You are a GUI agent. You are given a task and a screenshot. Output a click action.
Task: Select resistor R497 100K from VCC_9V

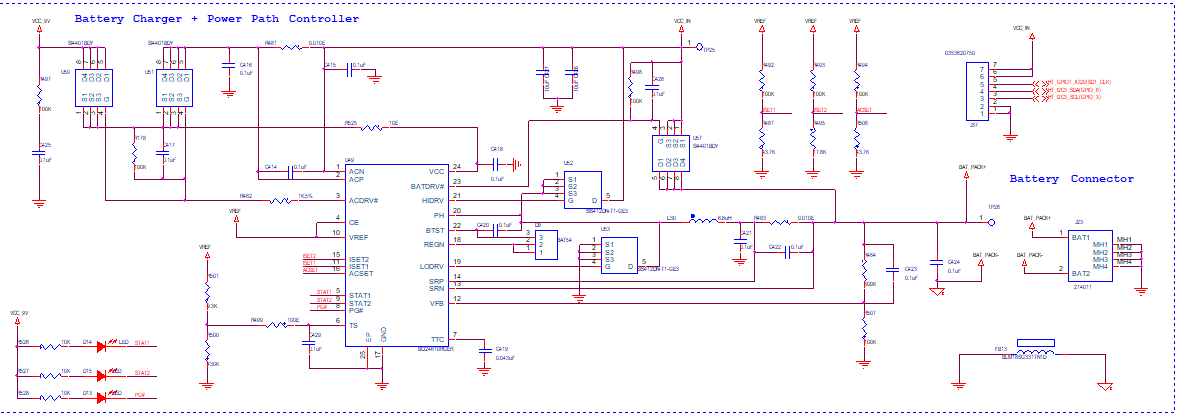click(x=38, y=94)
